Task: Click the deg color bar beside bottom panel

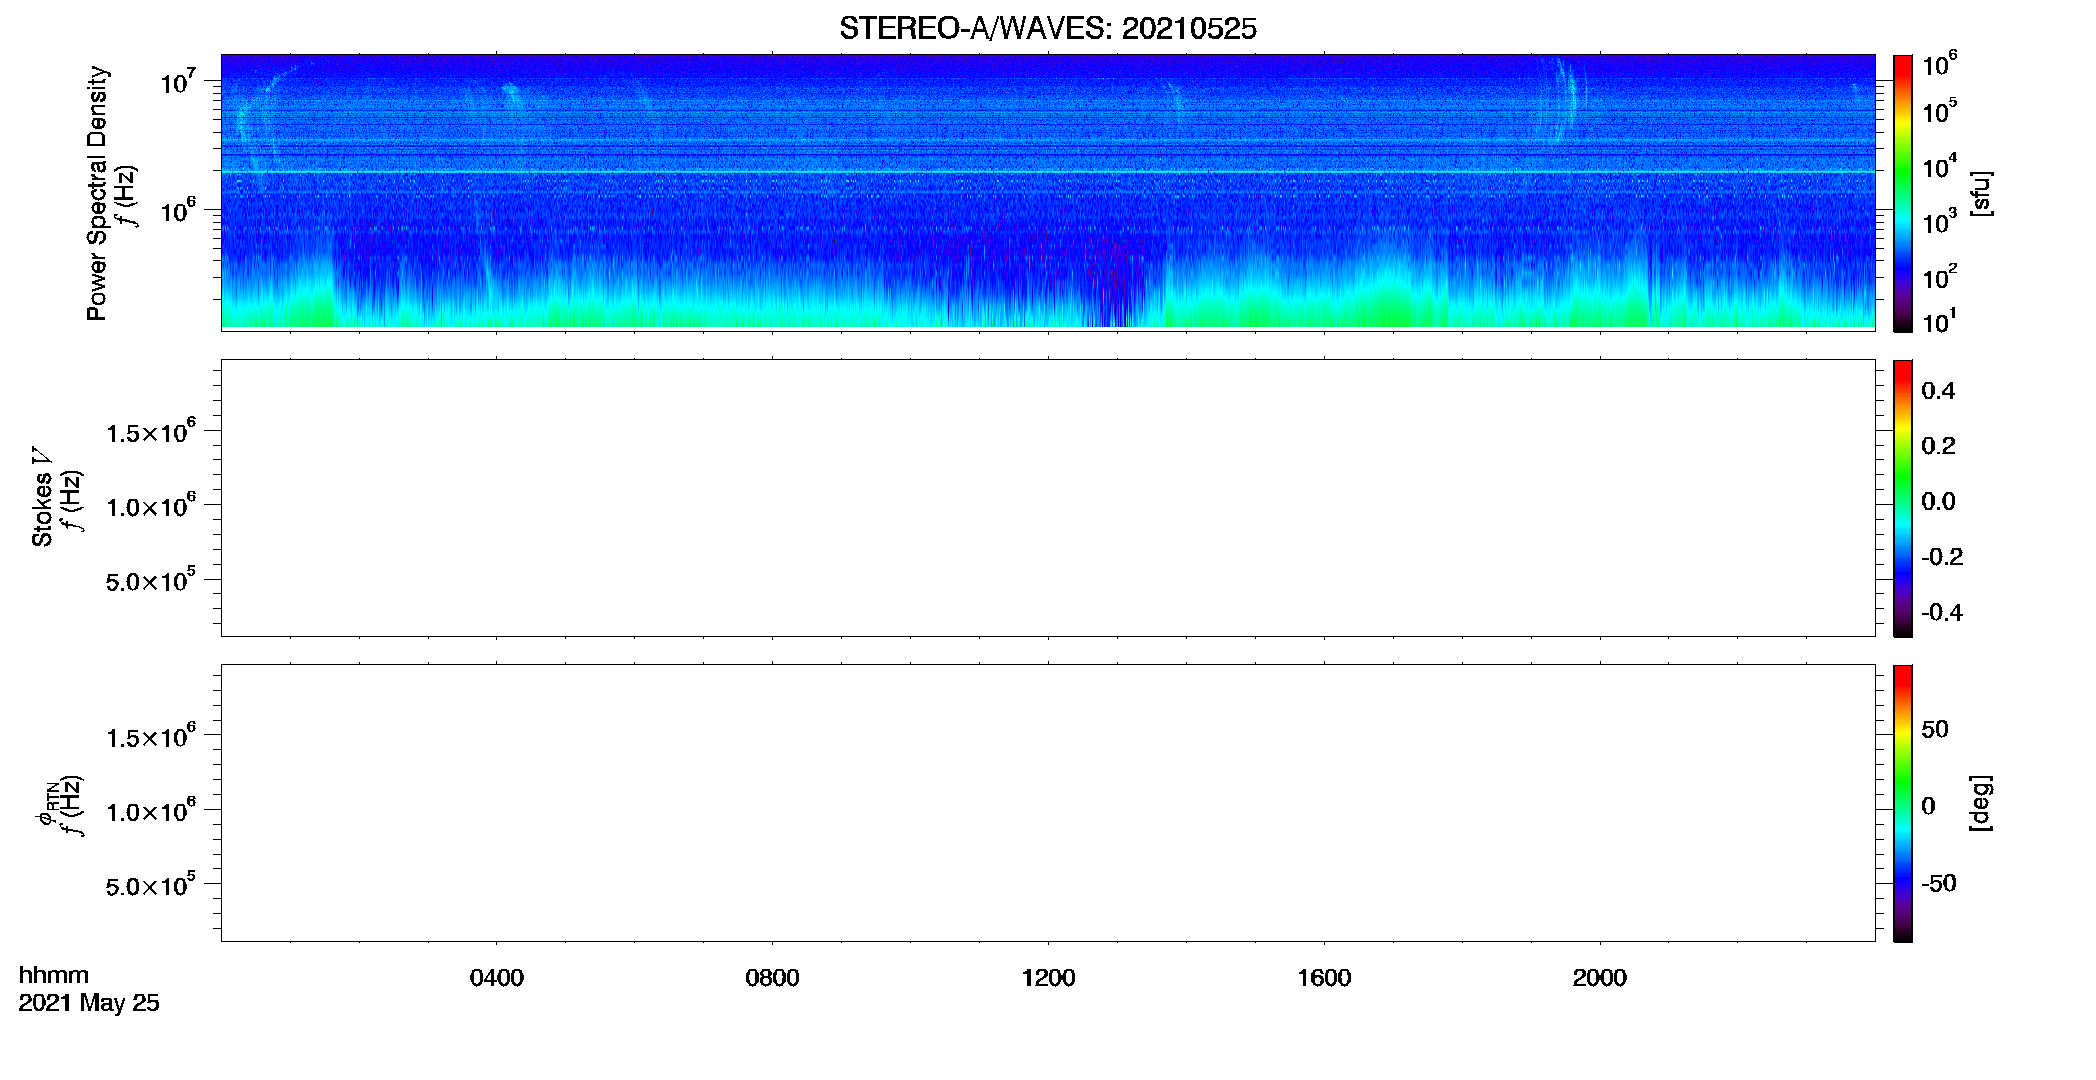Action: (x=1902, y=803)
